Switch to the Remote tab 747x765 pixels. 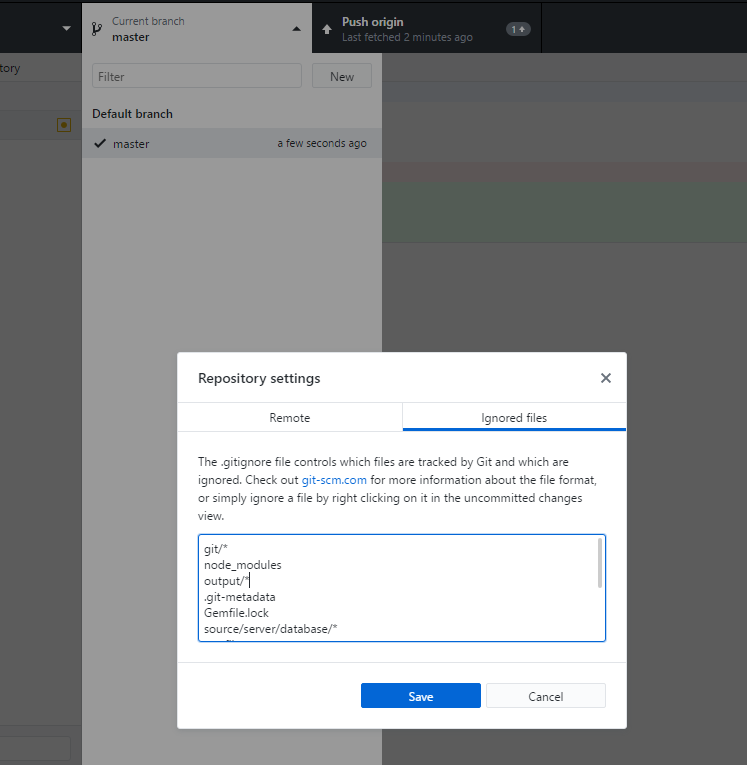[290, 418]
